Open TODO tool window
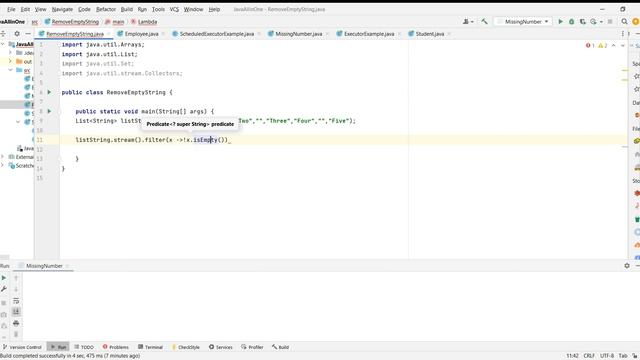640x360 pixels. tap(84, 347)
